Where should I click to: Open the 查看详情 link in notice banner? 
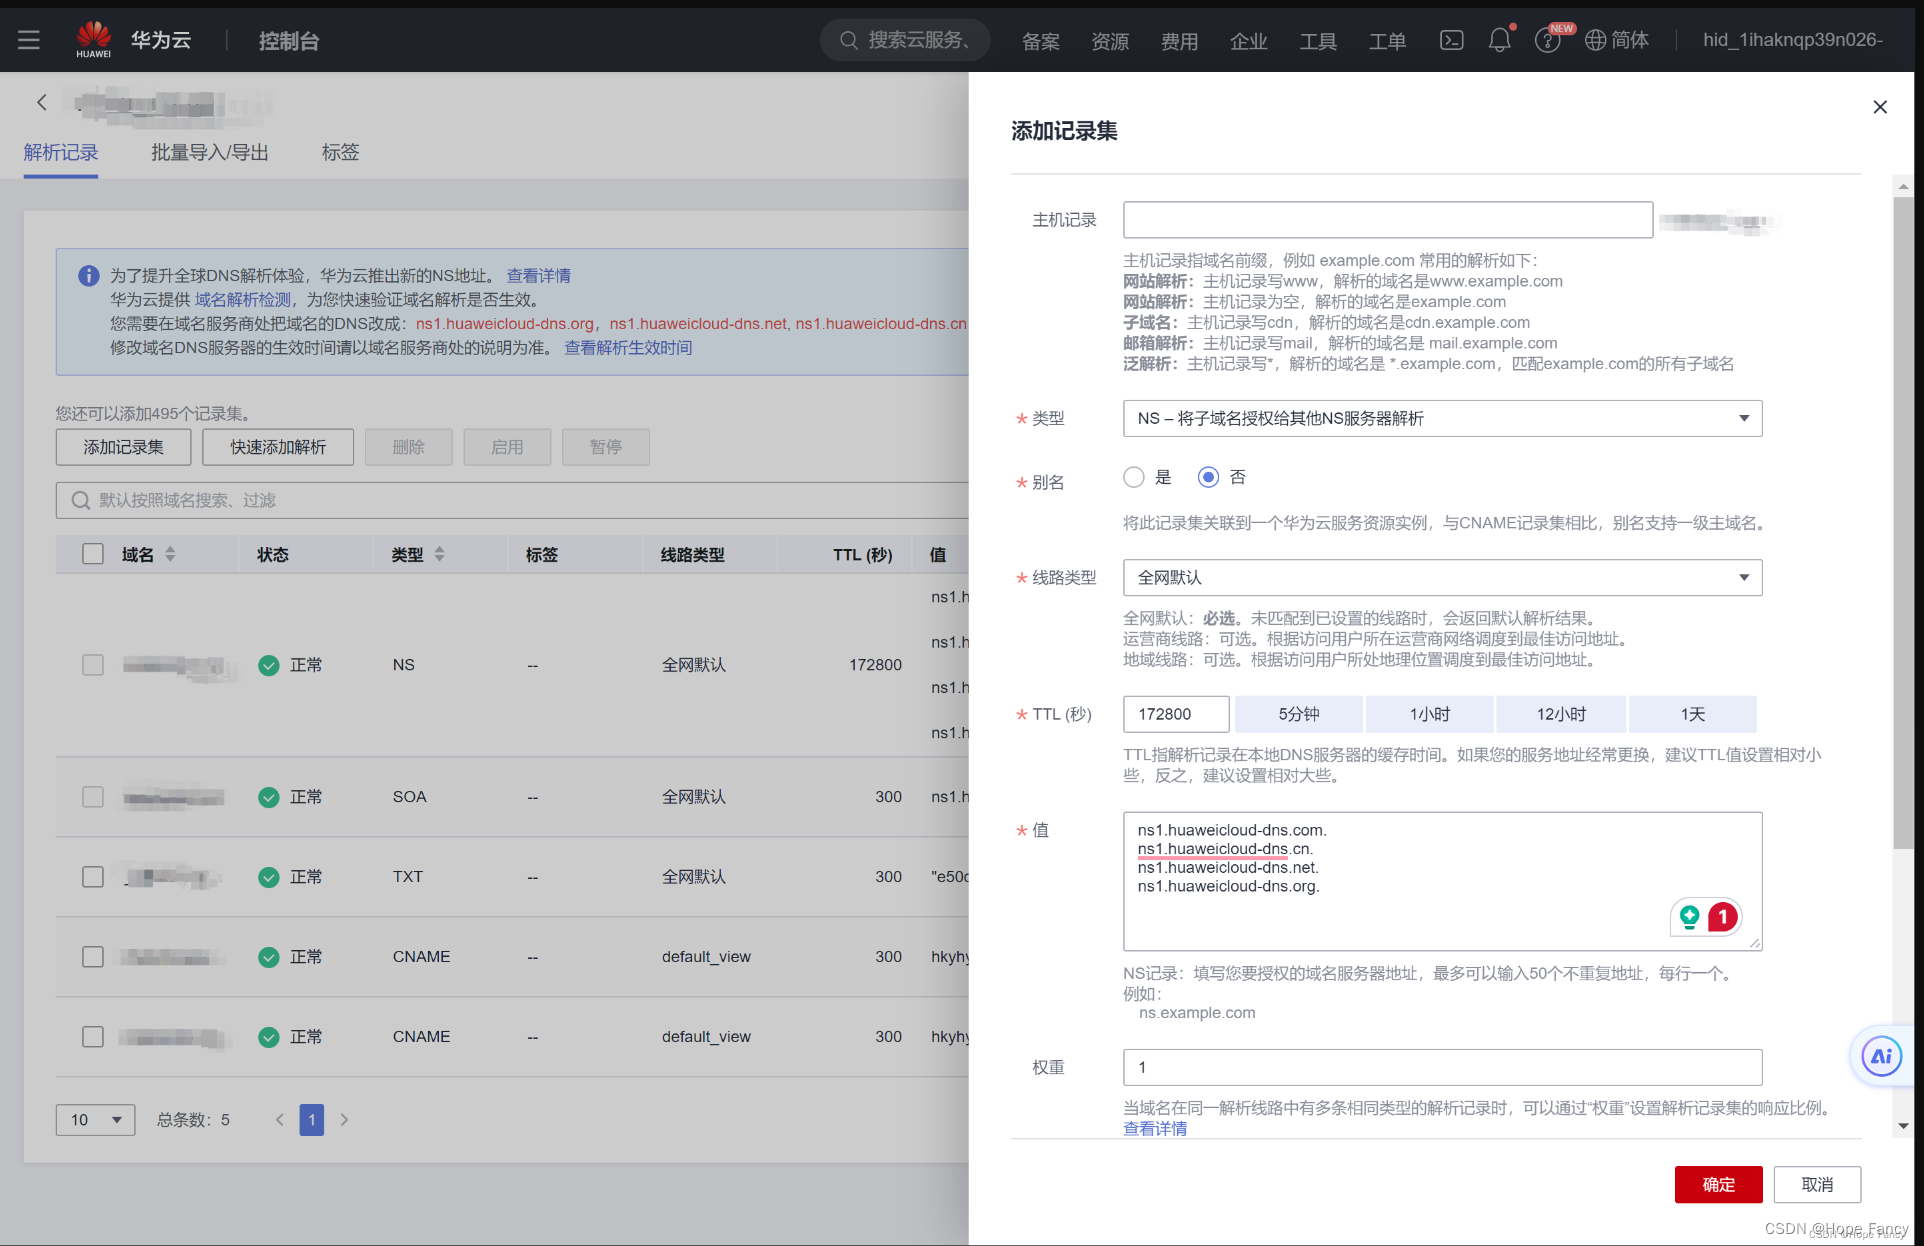[x=539, y=276]
